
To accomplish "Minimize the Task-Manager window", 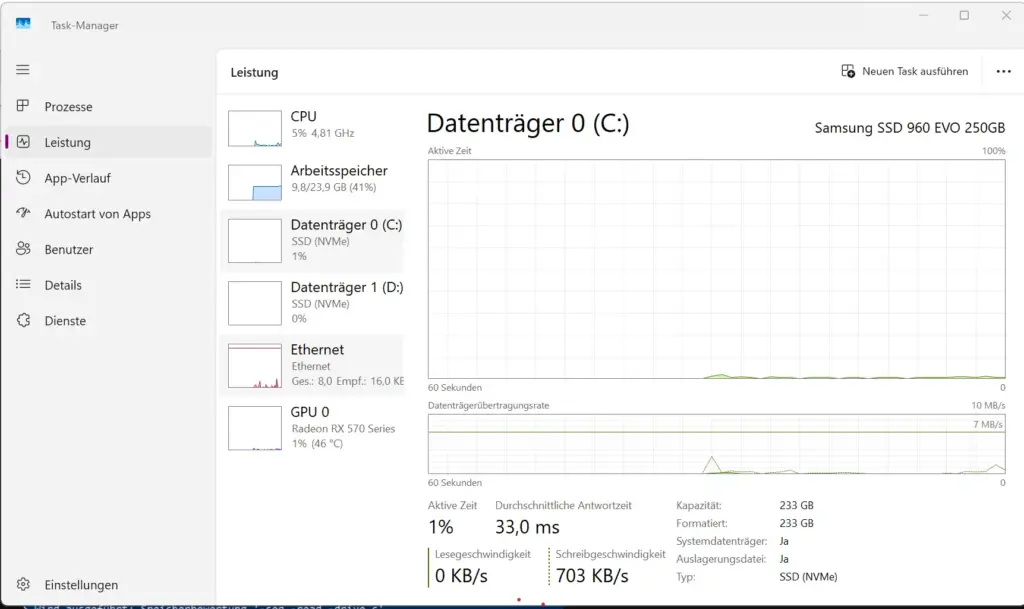I will (x=923, y=15).
